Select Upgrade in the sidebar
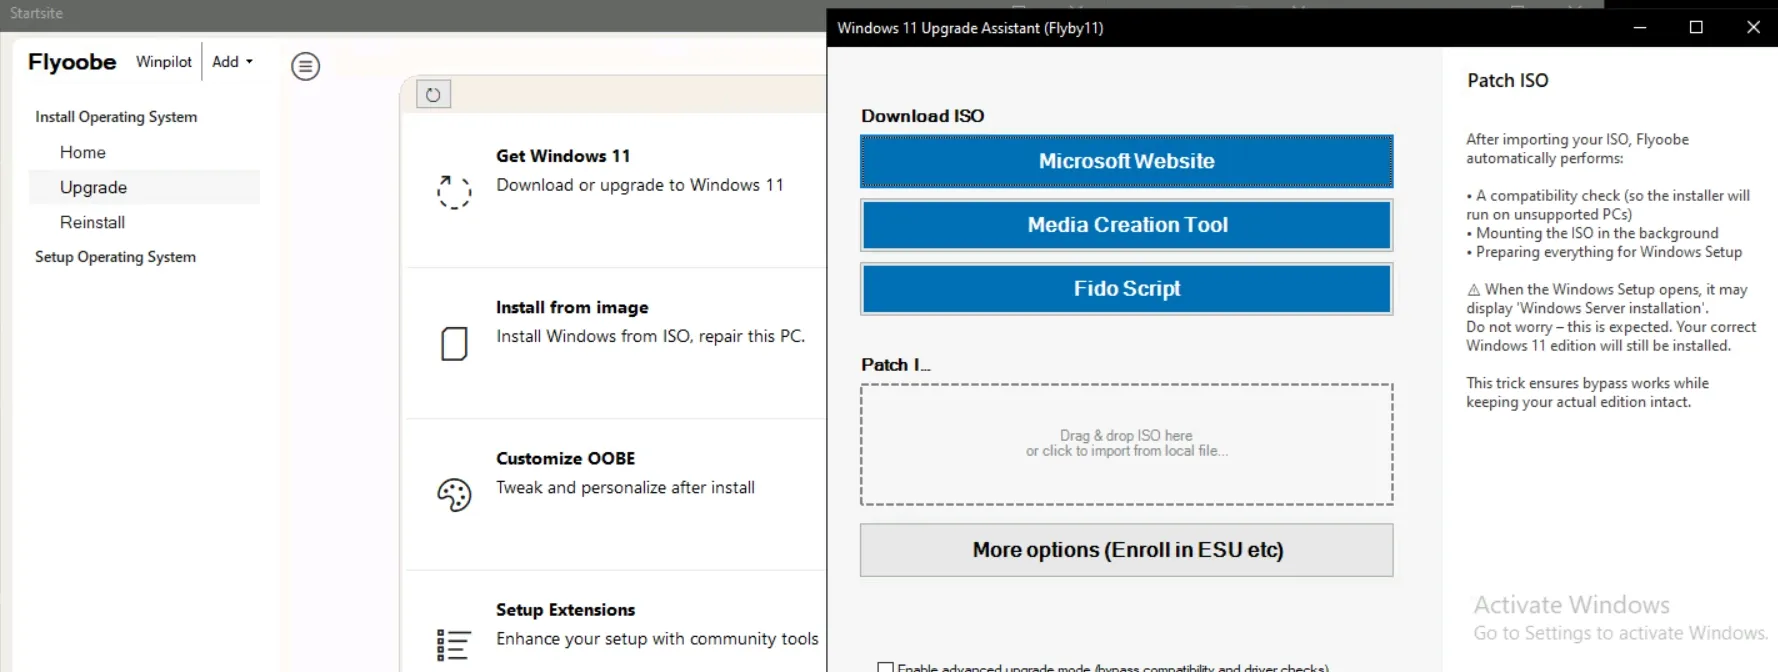Viewport: 1778px width, 672px height. click(x=145, y=187)
